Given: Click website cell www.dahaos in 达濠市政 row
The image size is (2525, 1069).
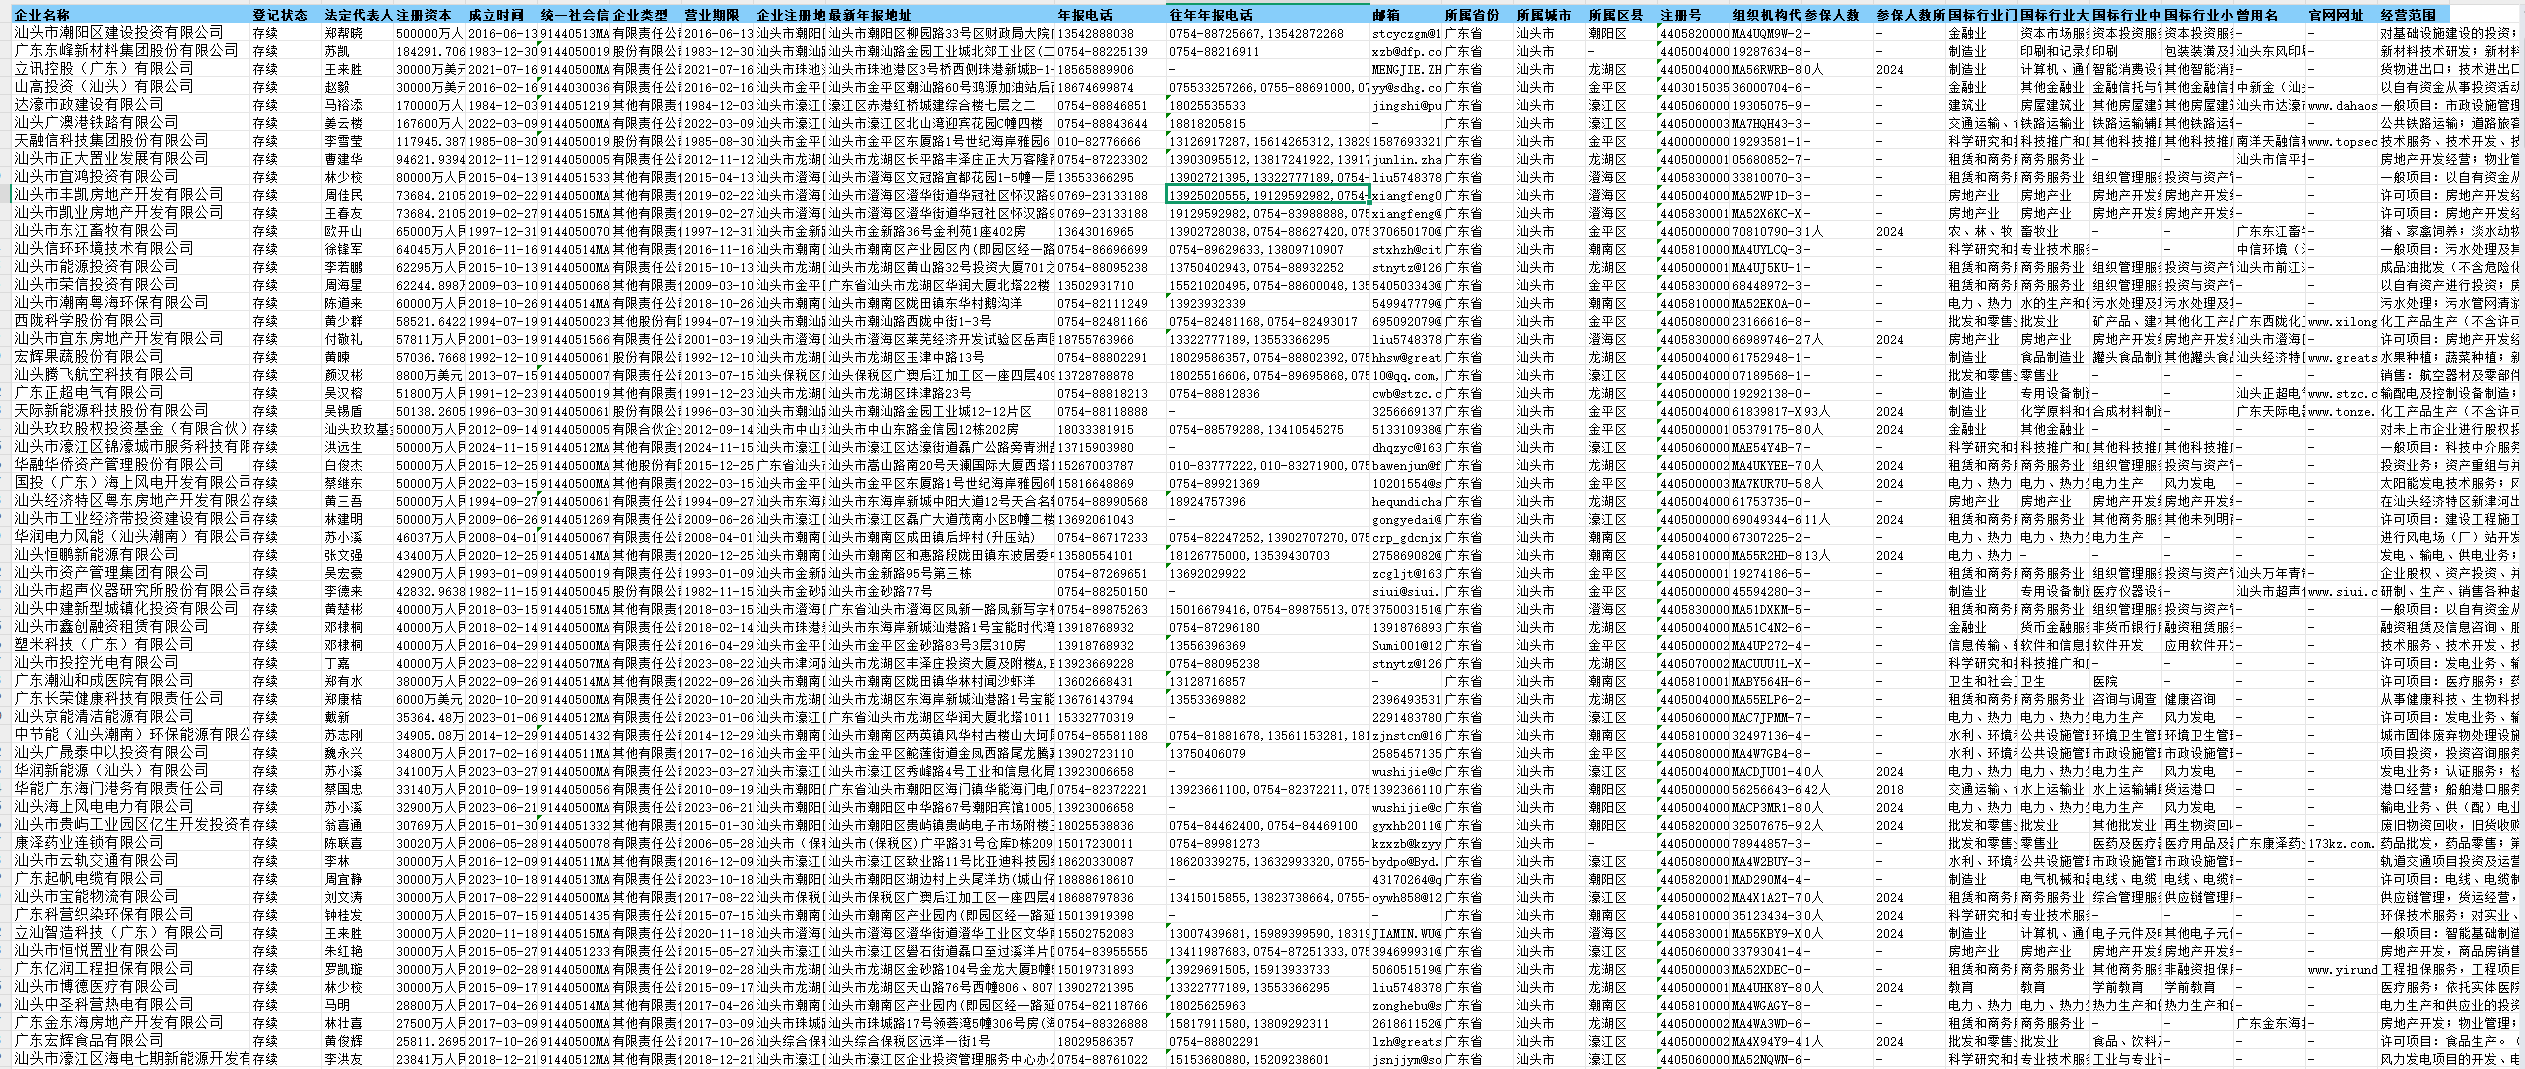Looking at the screenshot, I should click(2341, 105).
